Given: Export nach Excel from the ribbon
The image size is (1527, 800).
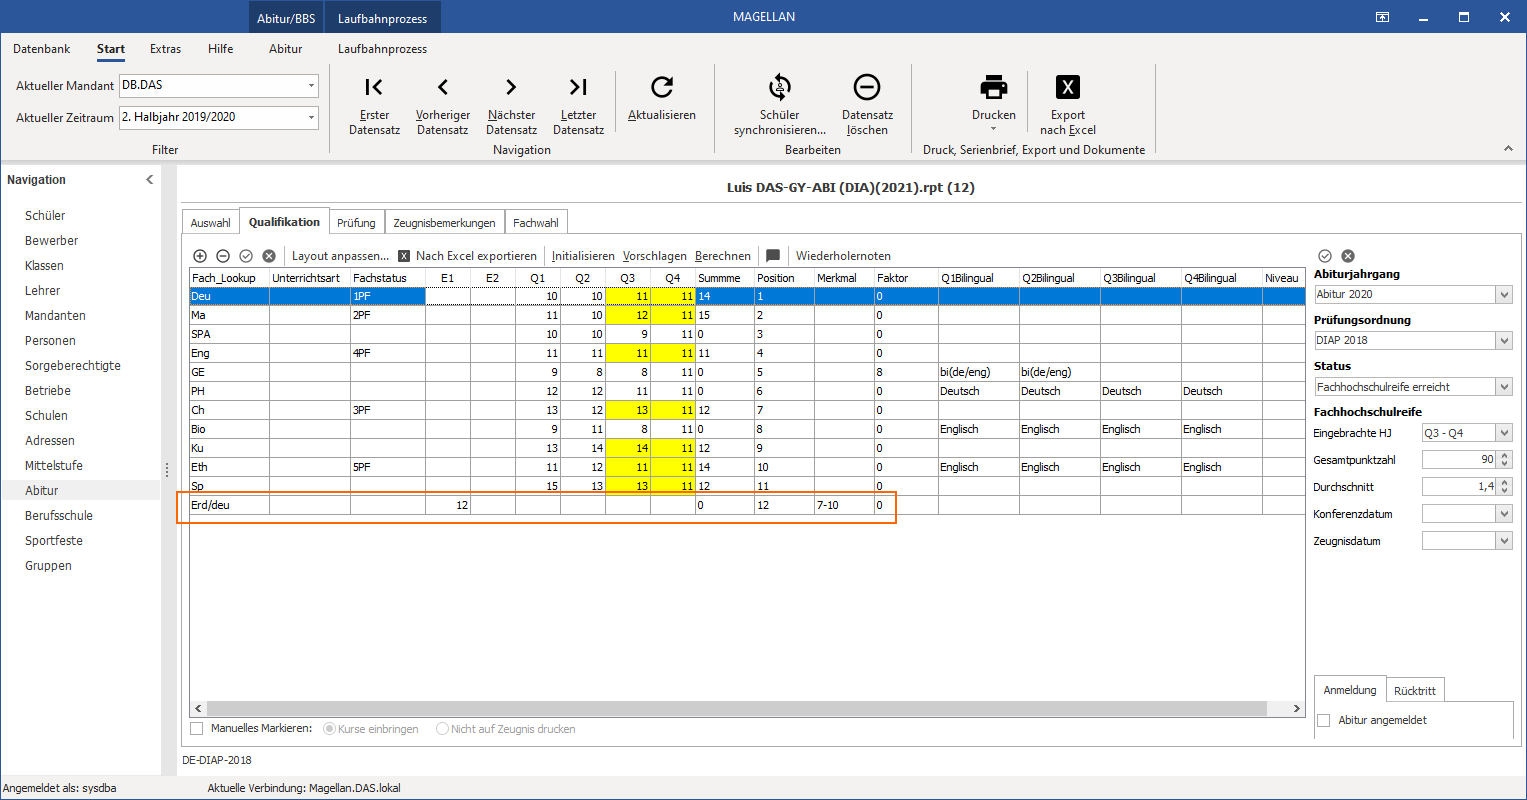Looking at the screenshot, I should click(x=1068, y=105).
